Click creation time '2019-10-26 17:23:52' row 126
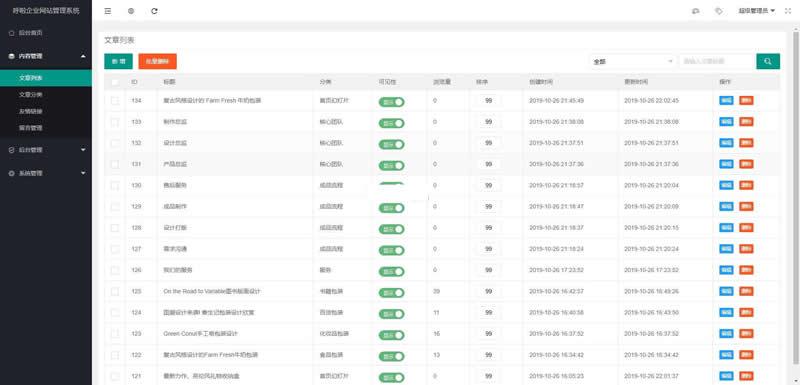 [557, 270]
